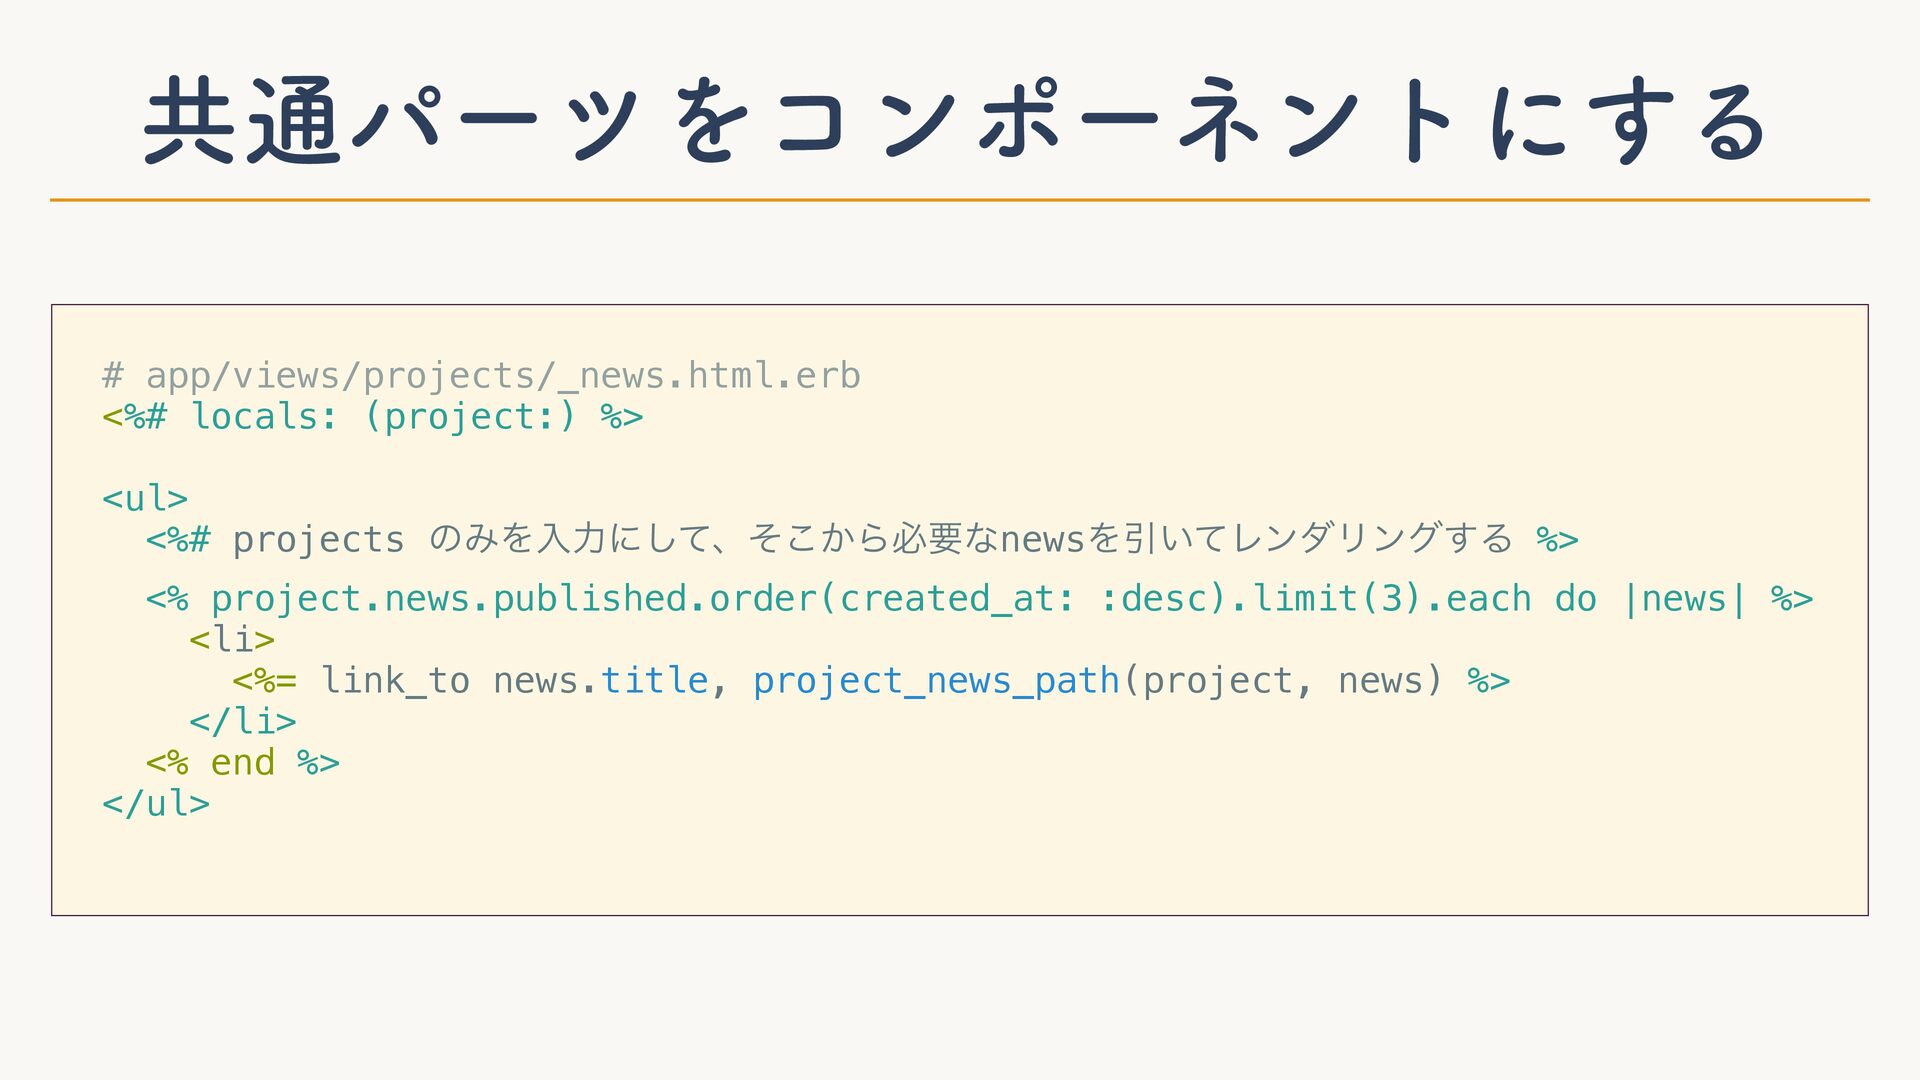
Task: Click the each do keyword in the loop
Action: click(1520, 598)
